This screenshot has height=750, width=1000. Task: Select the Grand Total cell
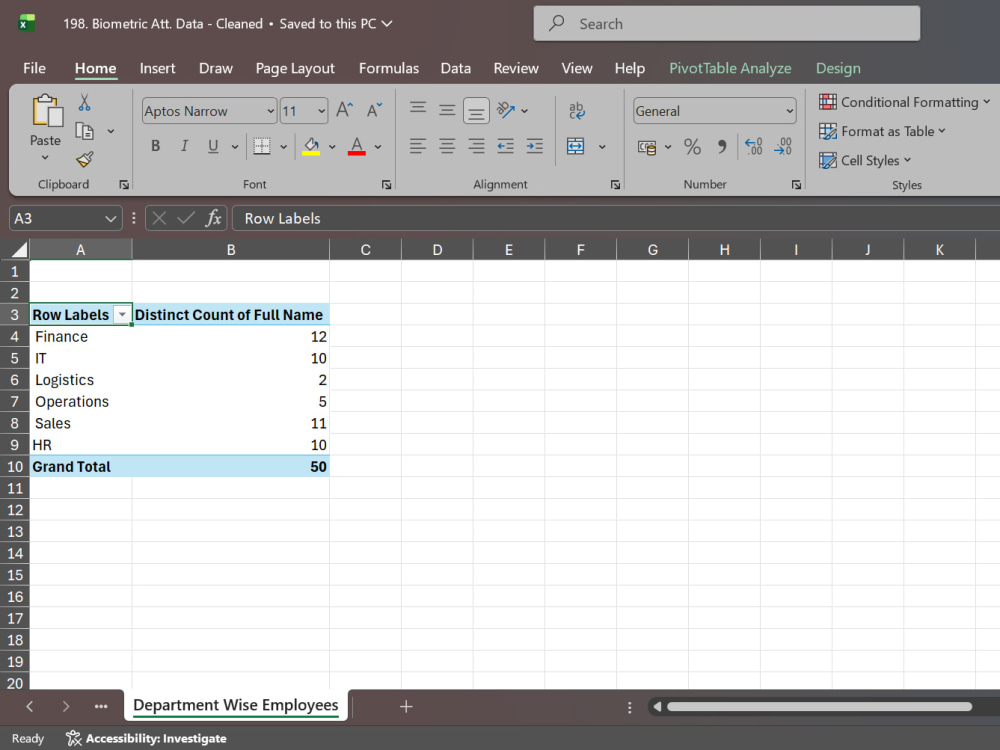click(81, 467)
